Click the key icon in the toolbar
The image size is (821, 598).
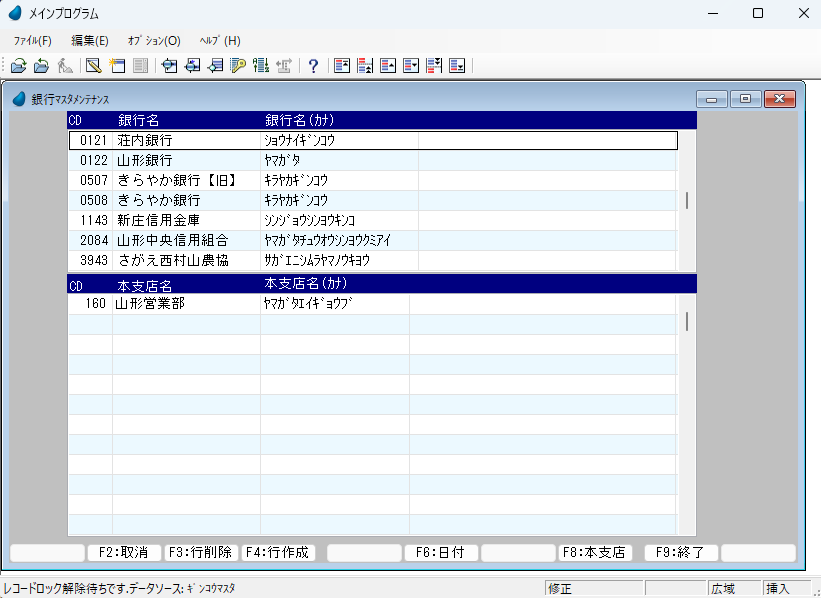click(x=237, y=66)
